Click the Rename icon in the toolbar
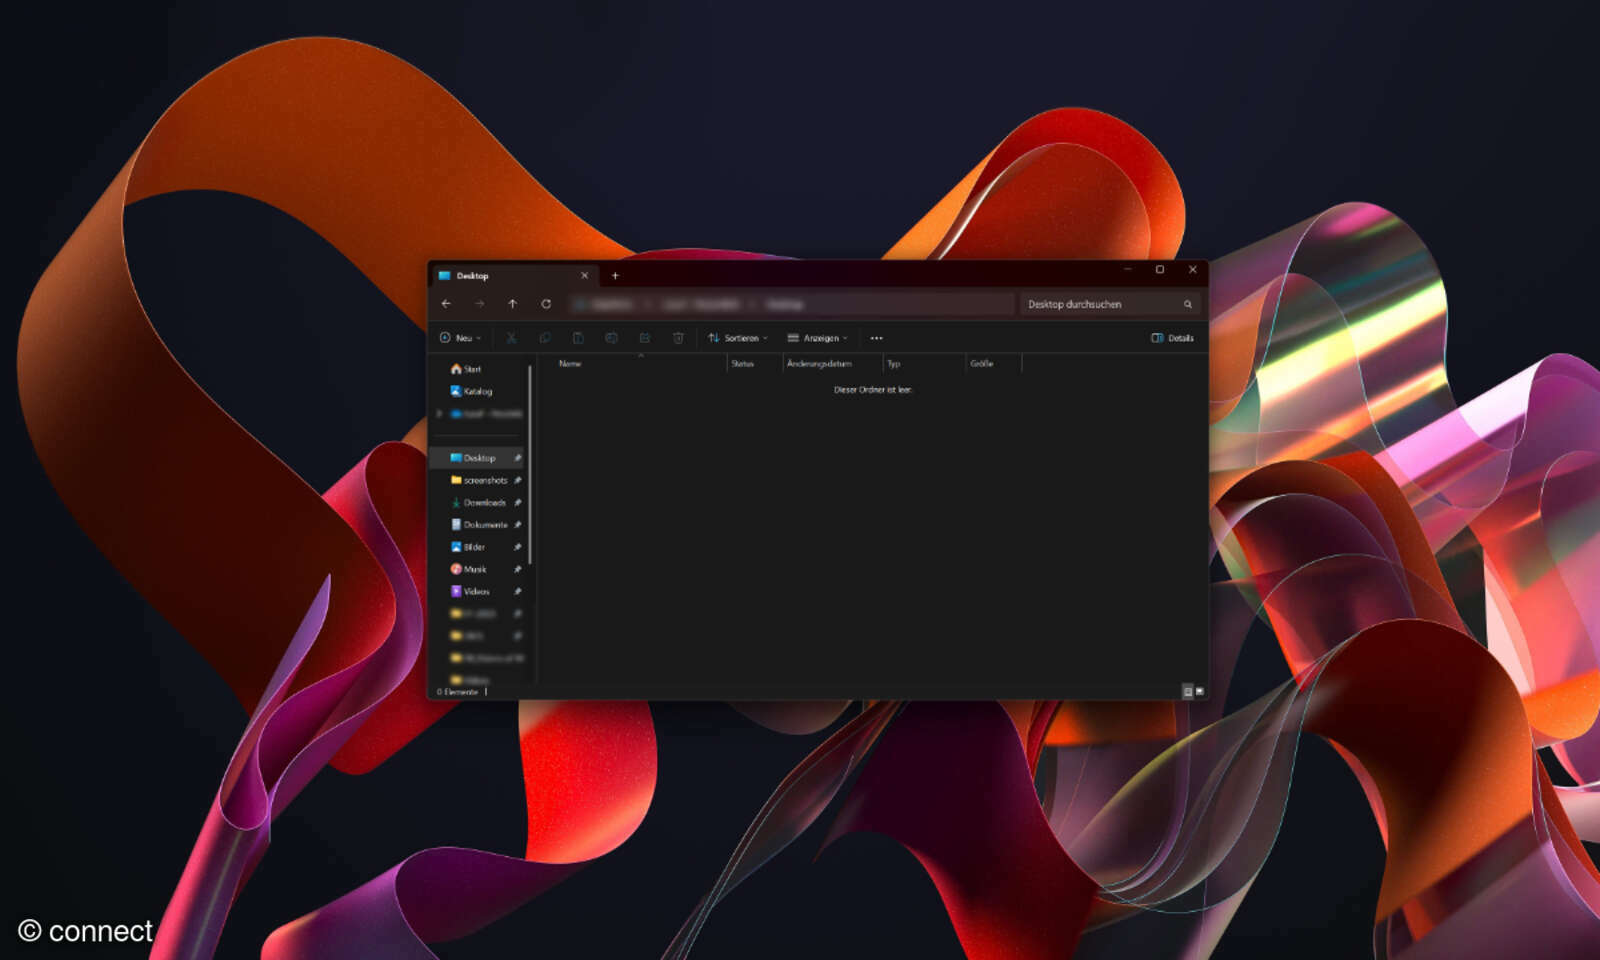Viewport: 1600px width, 960px height. (611, 338)
